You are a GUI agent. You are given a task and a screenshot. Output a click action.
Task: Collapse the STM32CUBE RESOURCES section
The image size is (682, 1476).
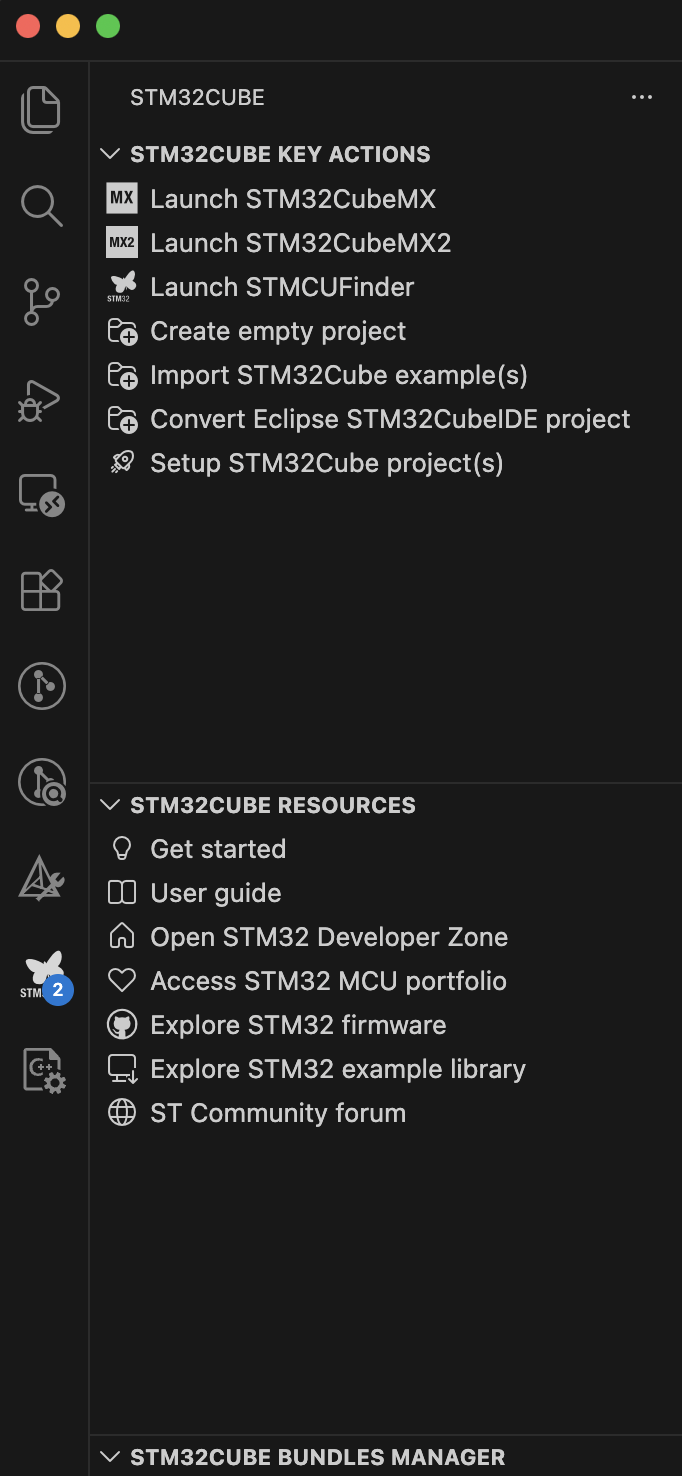click(111, 805)
